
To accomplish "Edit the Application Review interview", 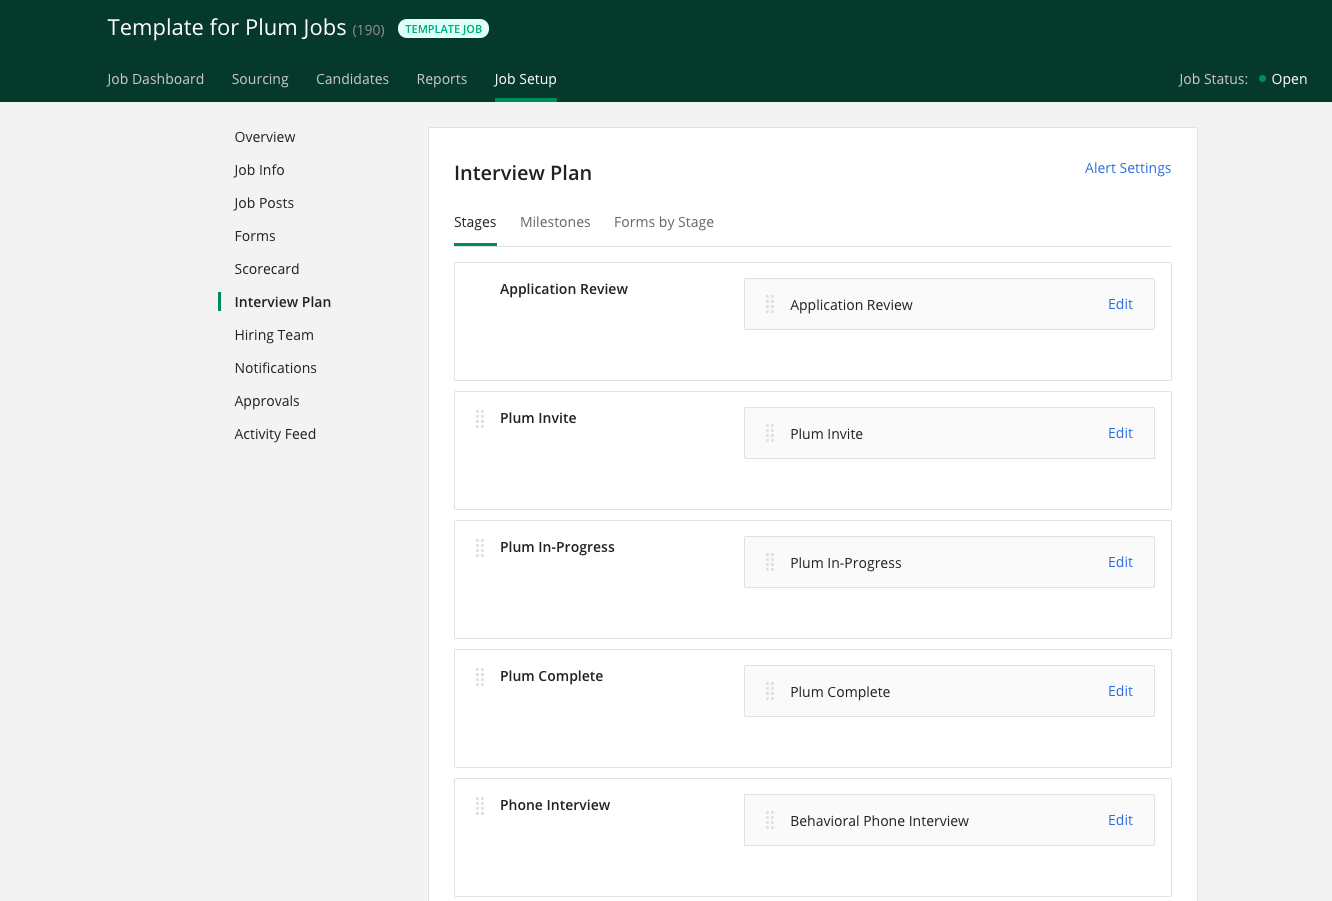I will coord(1120,304).
